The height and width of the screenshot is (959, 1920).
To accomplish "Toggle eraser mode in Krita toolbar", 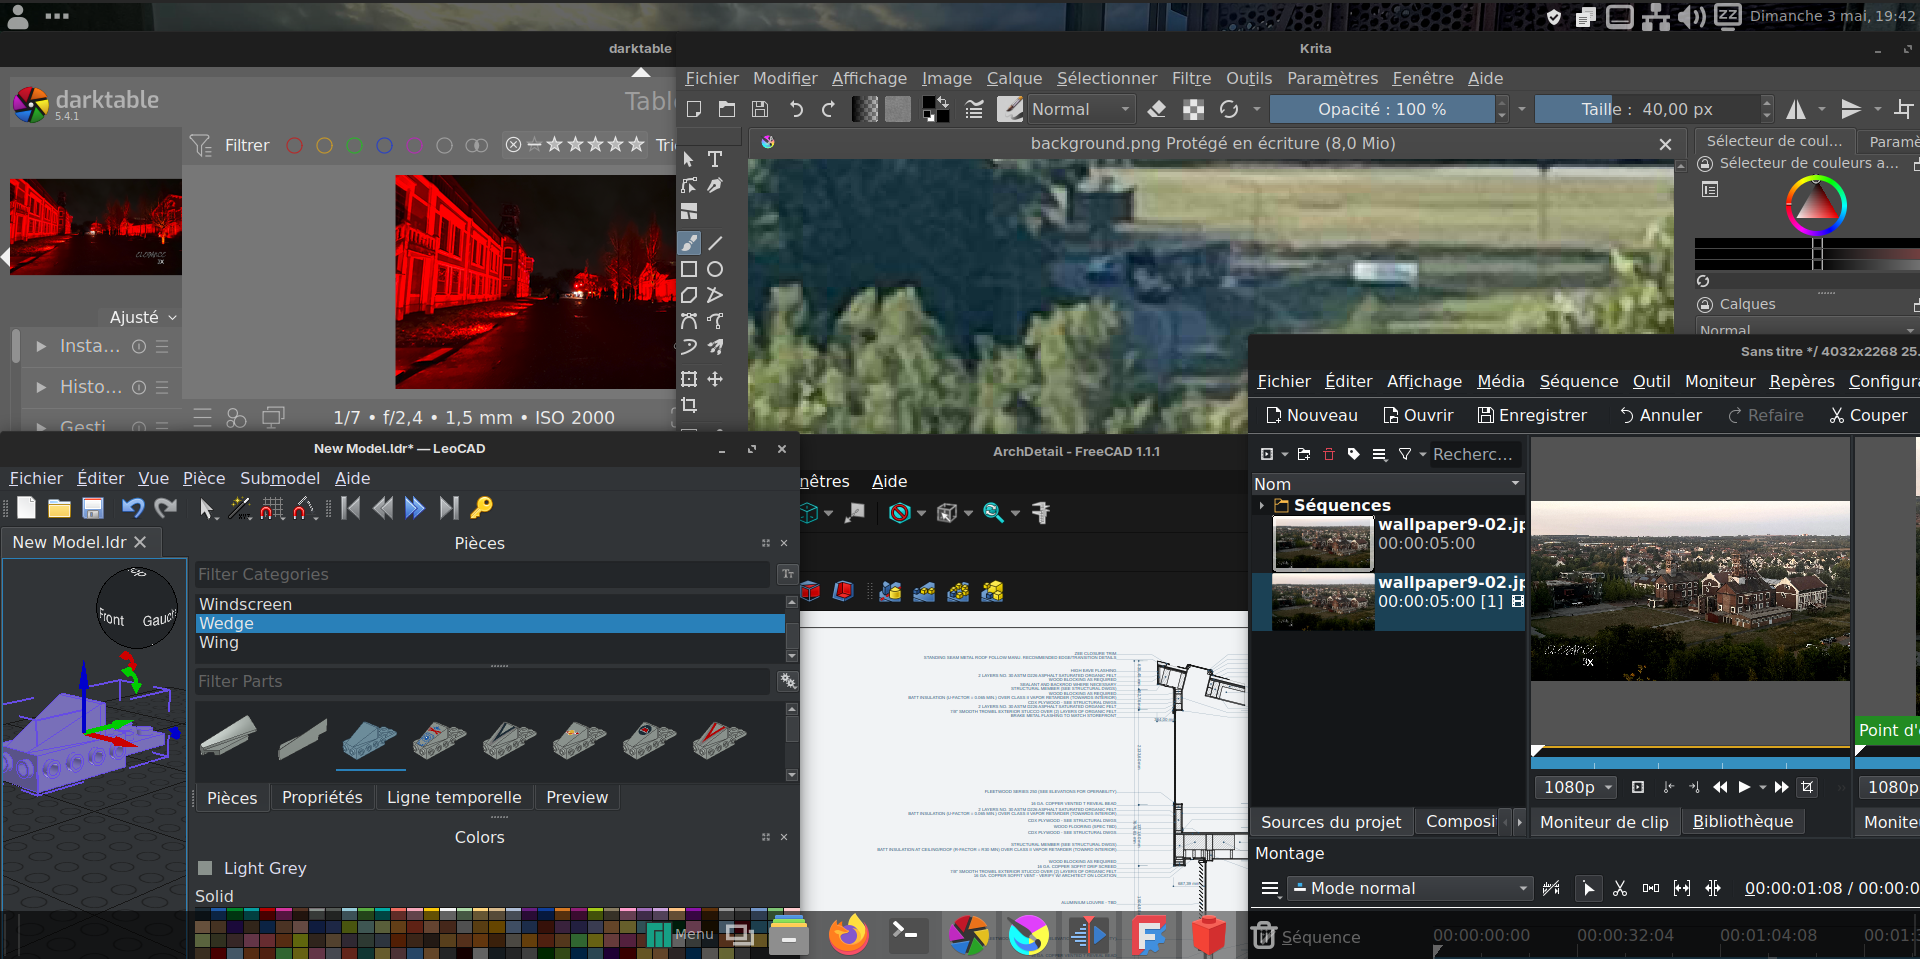I will [x=1157, y=109].
